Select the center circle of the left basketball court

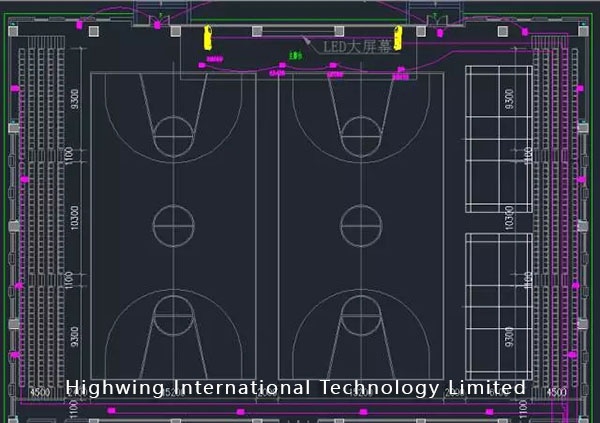(173, 226)
